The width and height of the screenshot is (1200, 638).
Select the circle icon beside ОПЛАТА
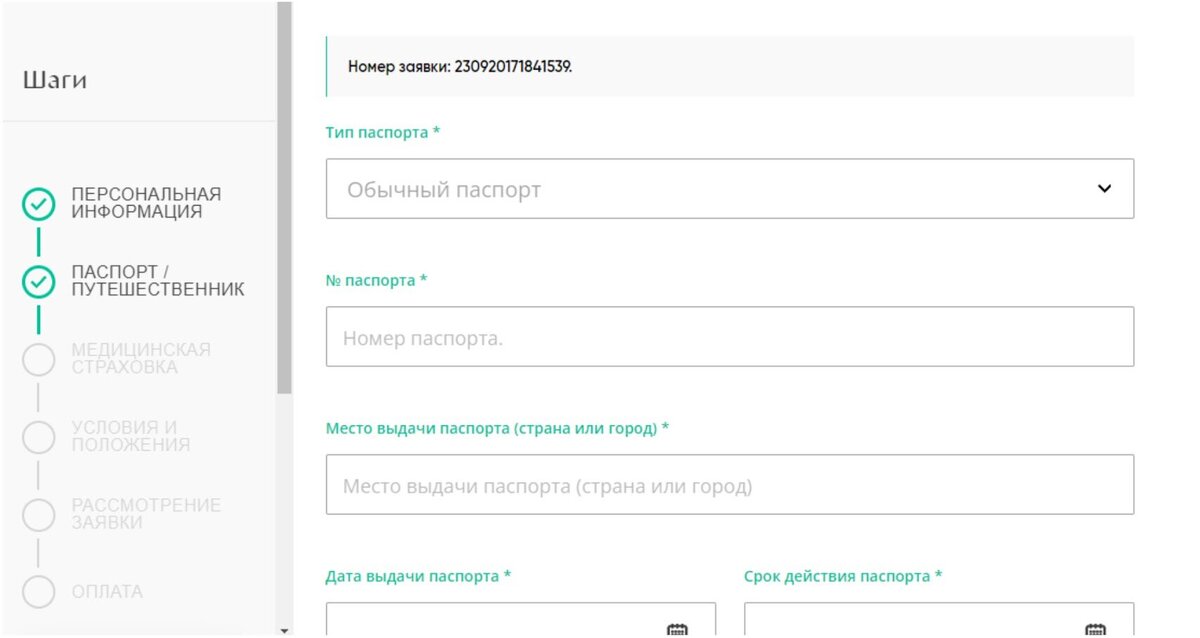coord(38,592)
